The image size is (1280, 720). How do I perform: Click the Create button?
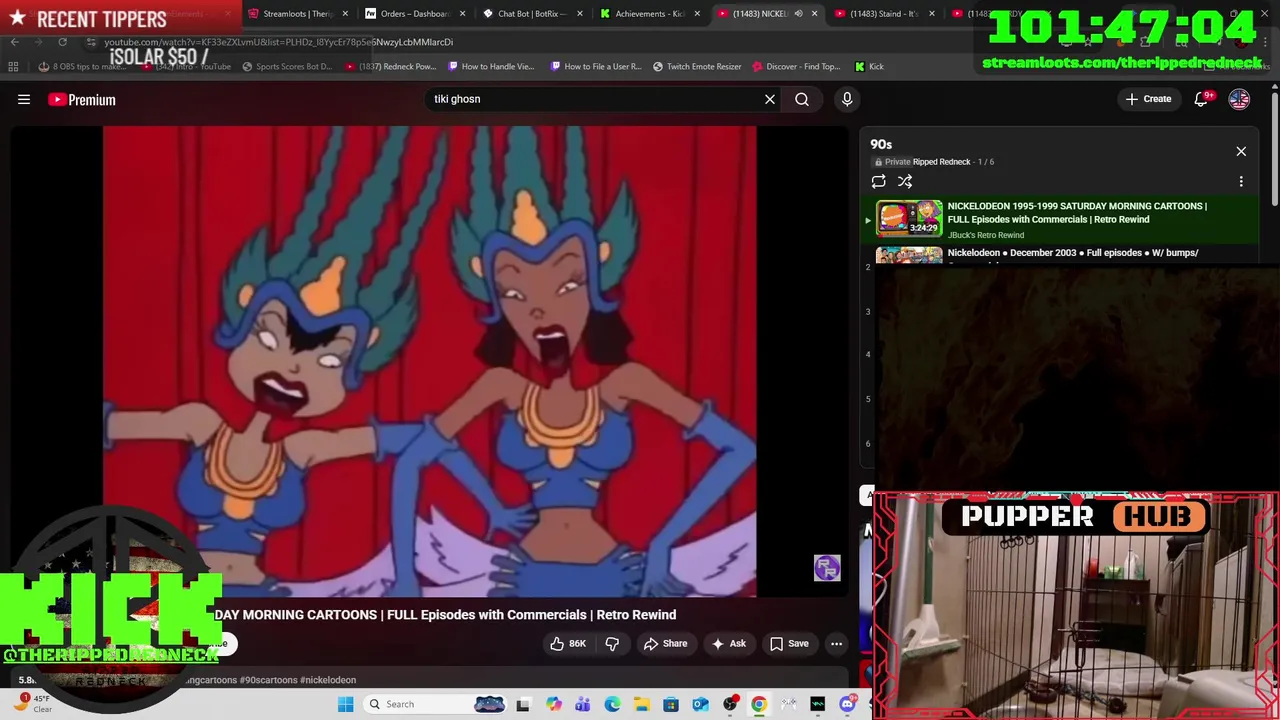tap(1148, 99)
